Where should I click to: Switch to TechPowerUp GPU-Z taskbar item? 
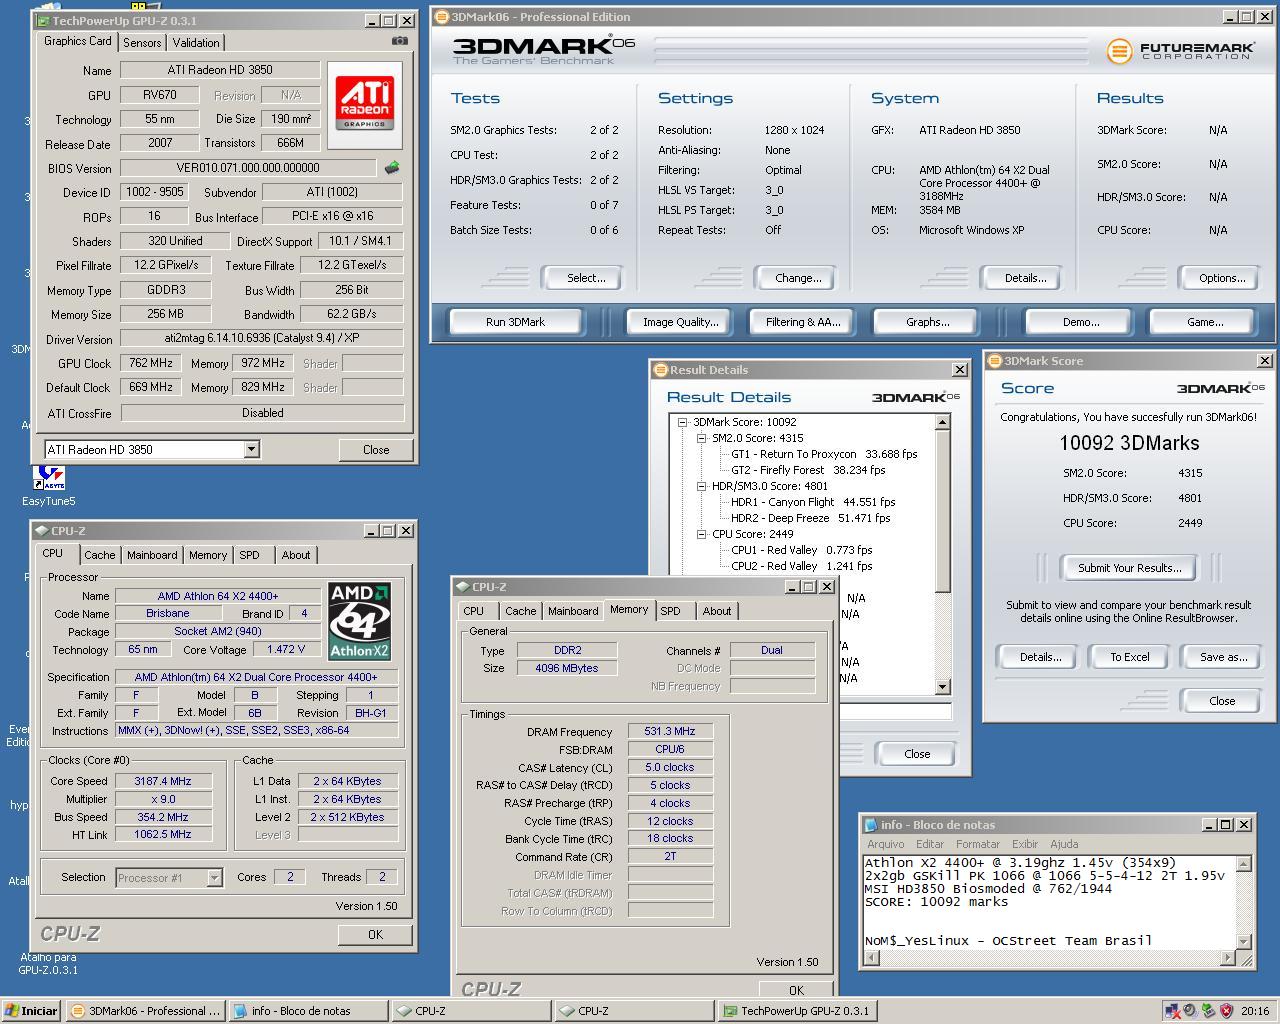[796, 1011]
